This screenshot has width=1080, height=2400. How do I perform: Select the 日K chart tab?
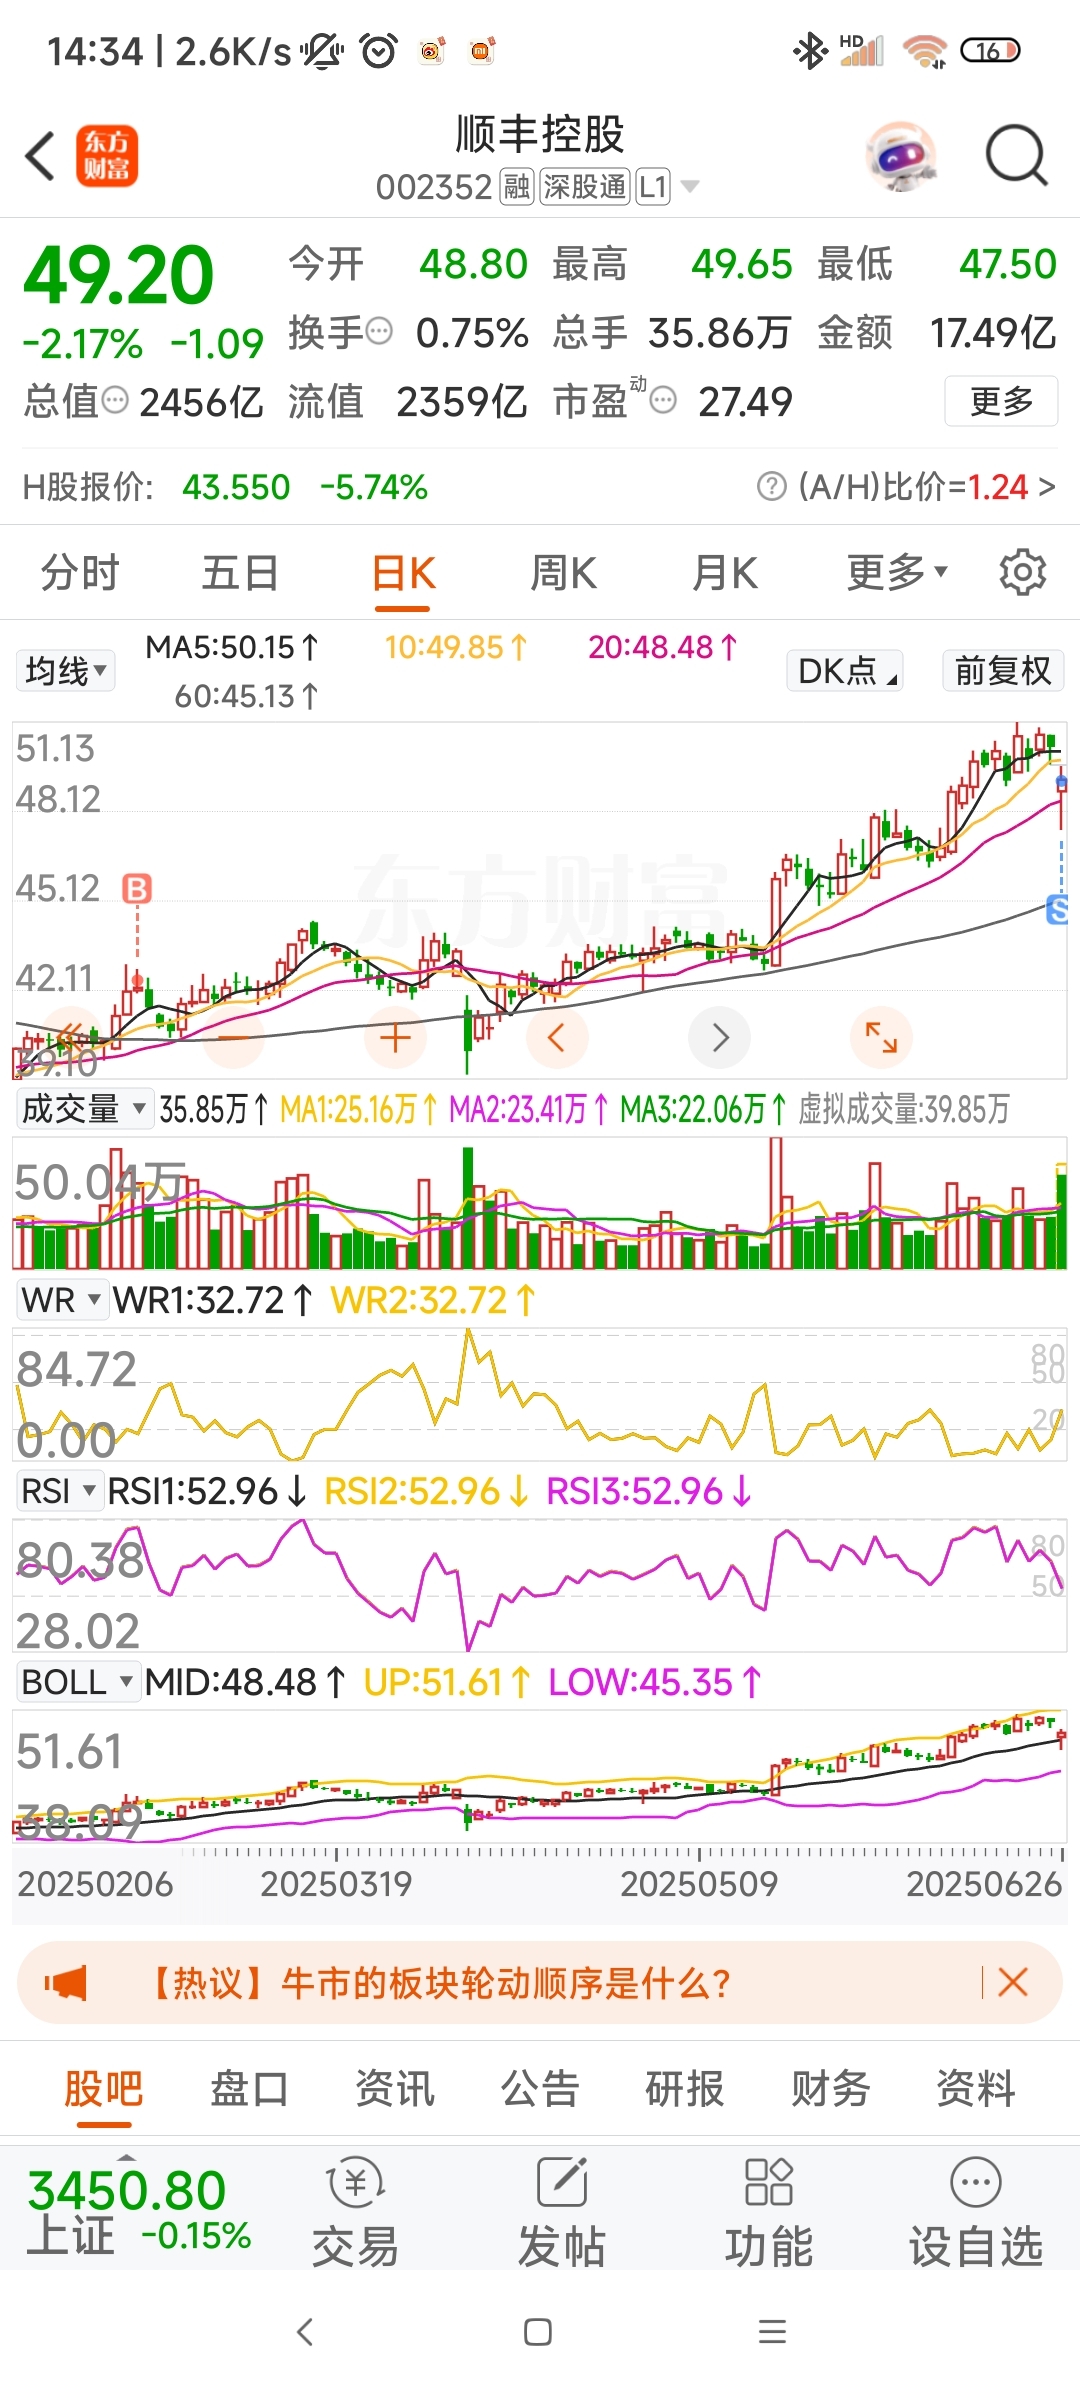(x=403, y=575)
